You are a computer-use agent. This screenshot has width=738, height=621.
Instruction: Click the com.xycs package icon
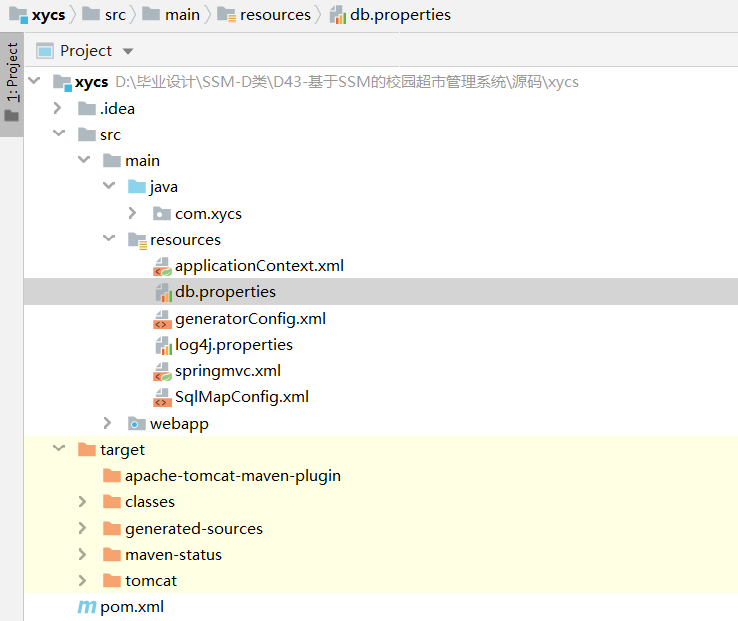[x=161, y=214]
